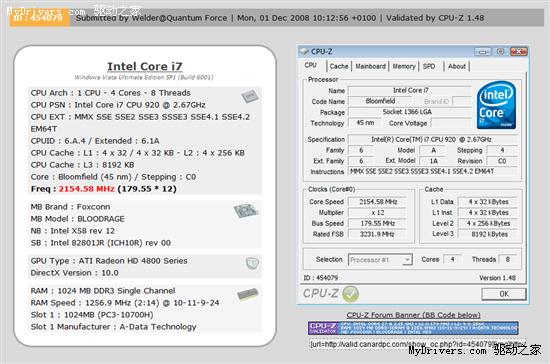550x364 pixels.
Task: Click the 'DirectX Version : 10.0' line
Action: (74, 273)
